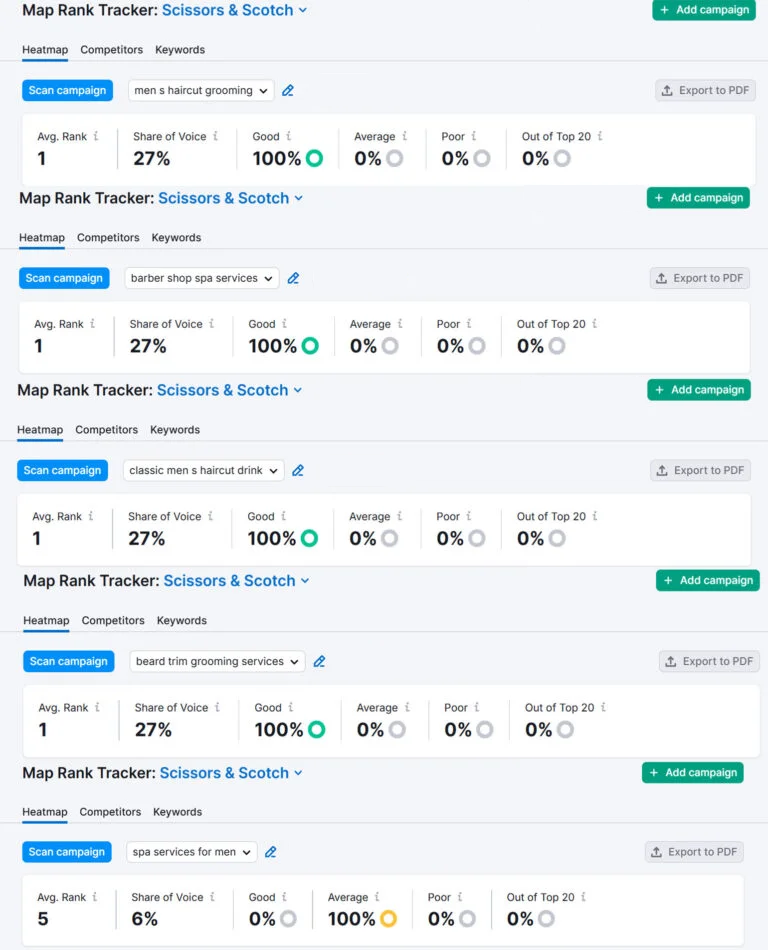The width and height of the screenshot is (768, 950).
Task: Click edit pencil beside 'beard trim grooming services'
Action: coord(320,662)
